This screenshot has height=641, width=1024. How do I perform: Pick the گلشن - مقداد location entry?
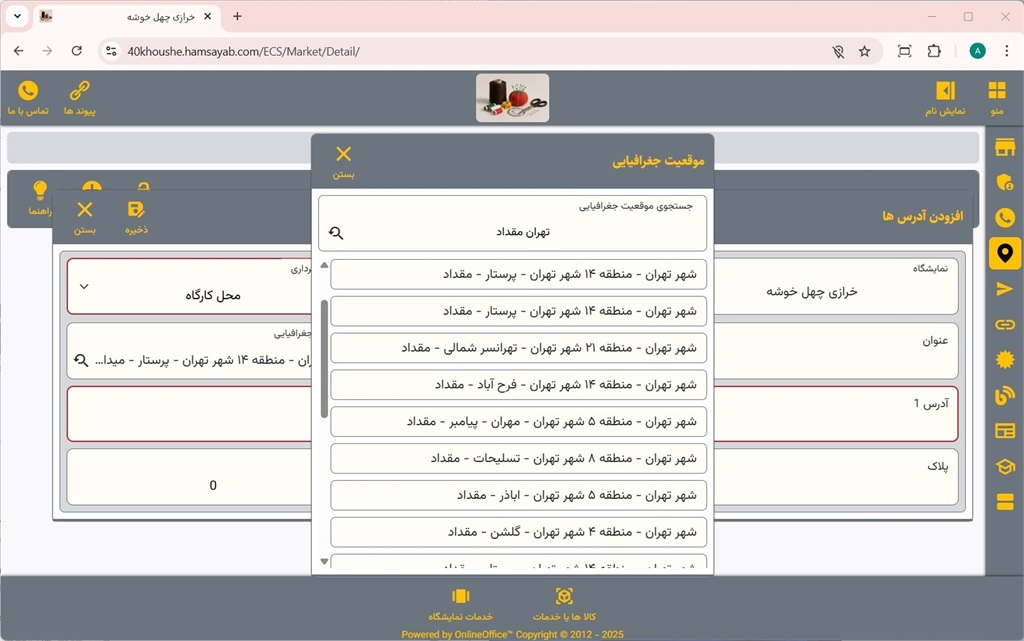pyautogui.click(x=518, y=532)
